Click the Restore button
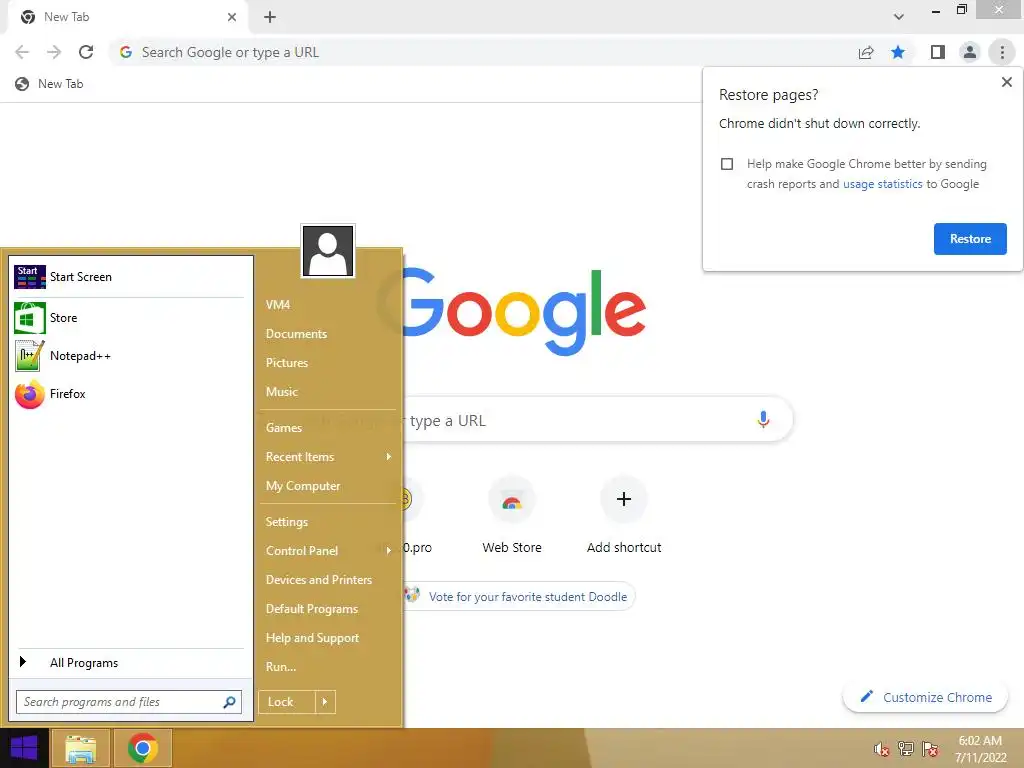The width and height of the screenshot is (1024, 768). click(x=970, y=239)
